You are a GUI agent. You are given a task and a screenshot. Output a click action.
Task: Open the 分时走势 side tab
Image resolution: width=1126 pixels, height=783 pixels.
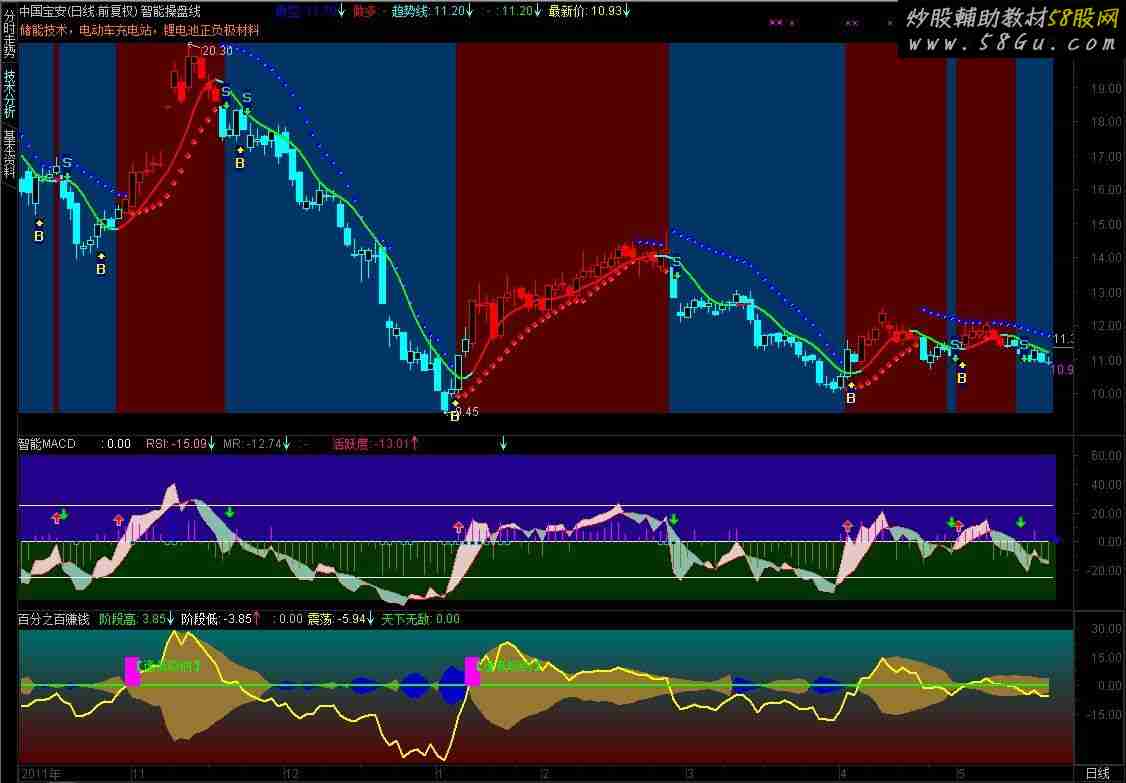click(x=9, y=39)
